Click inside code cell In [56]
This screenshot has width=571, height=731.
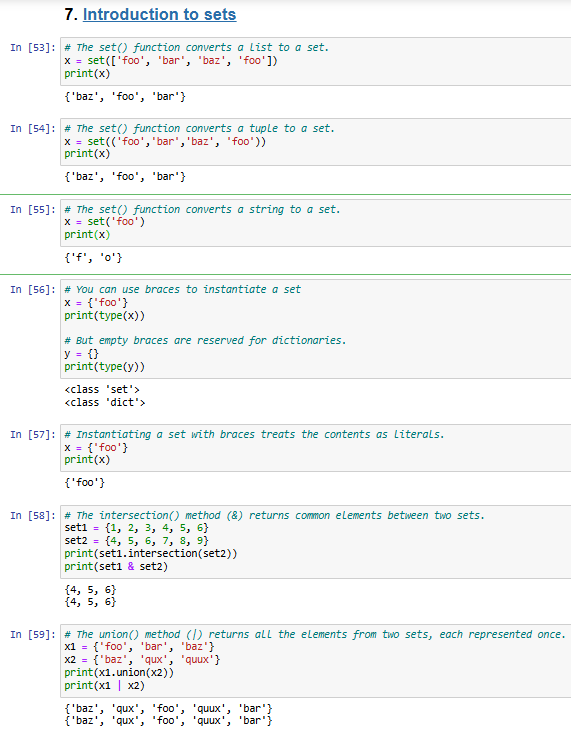[316, 329]
